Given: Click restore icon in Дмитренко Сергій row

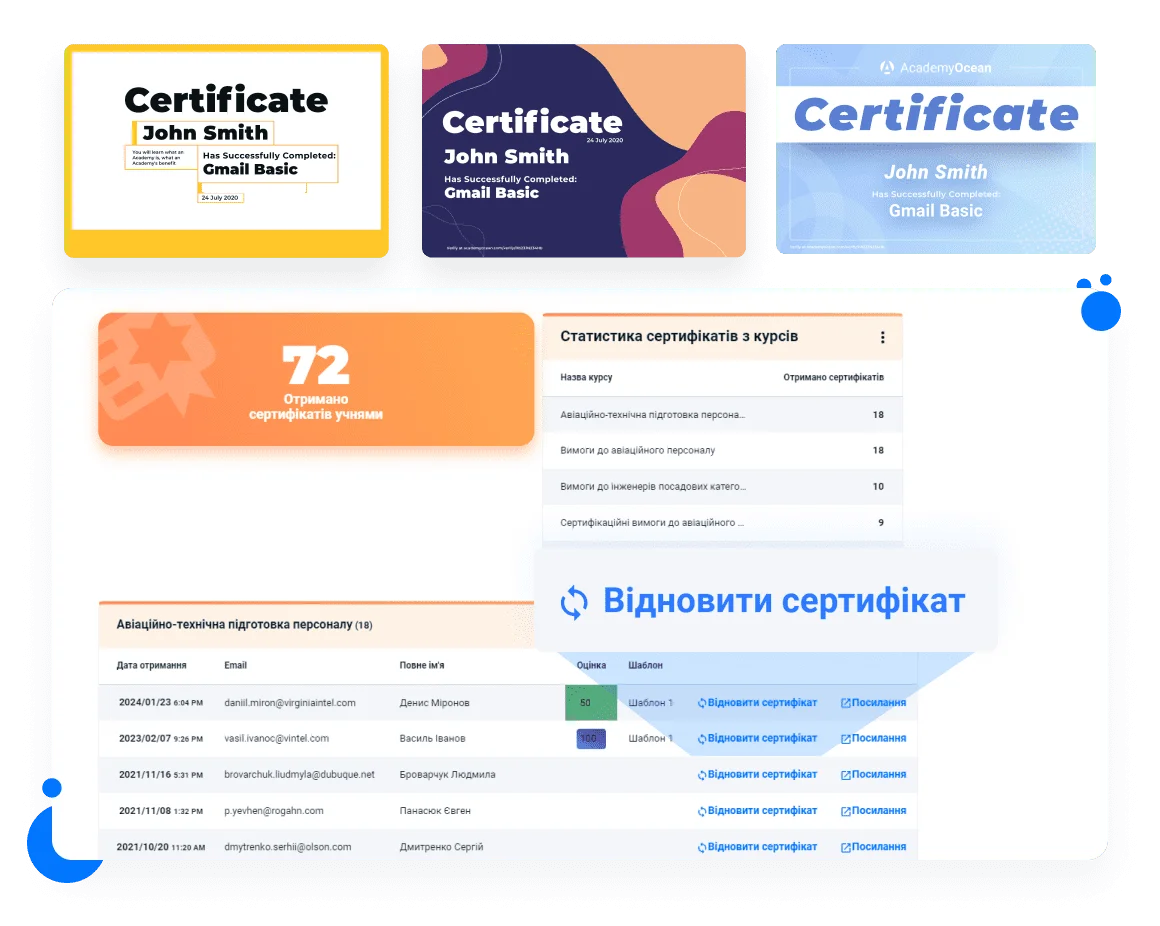Looking at the screenshot, I should 702,847.
